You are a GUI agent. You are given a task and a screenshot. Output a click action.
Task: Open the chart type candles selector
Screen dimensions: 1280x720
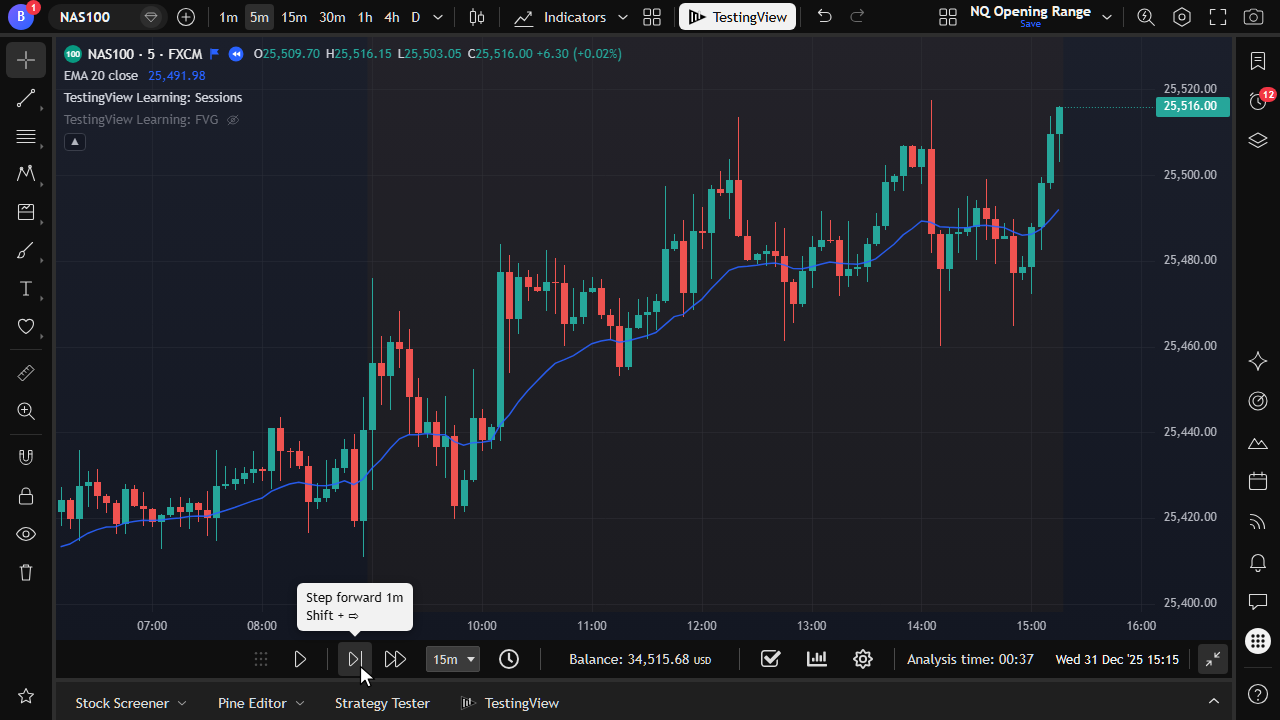[x=477, y=17]
